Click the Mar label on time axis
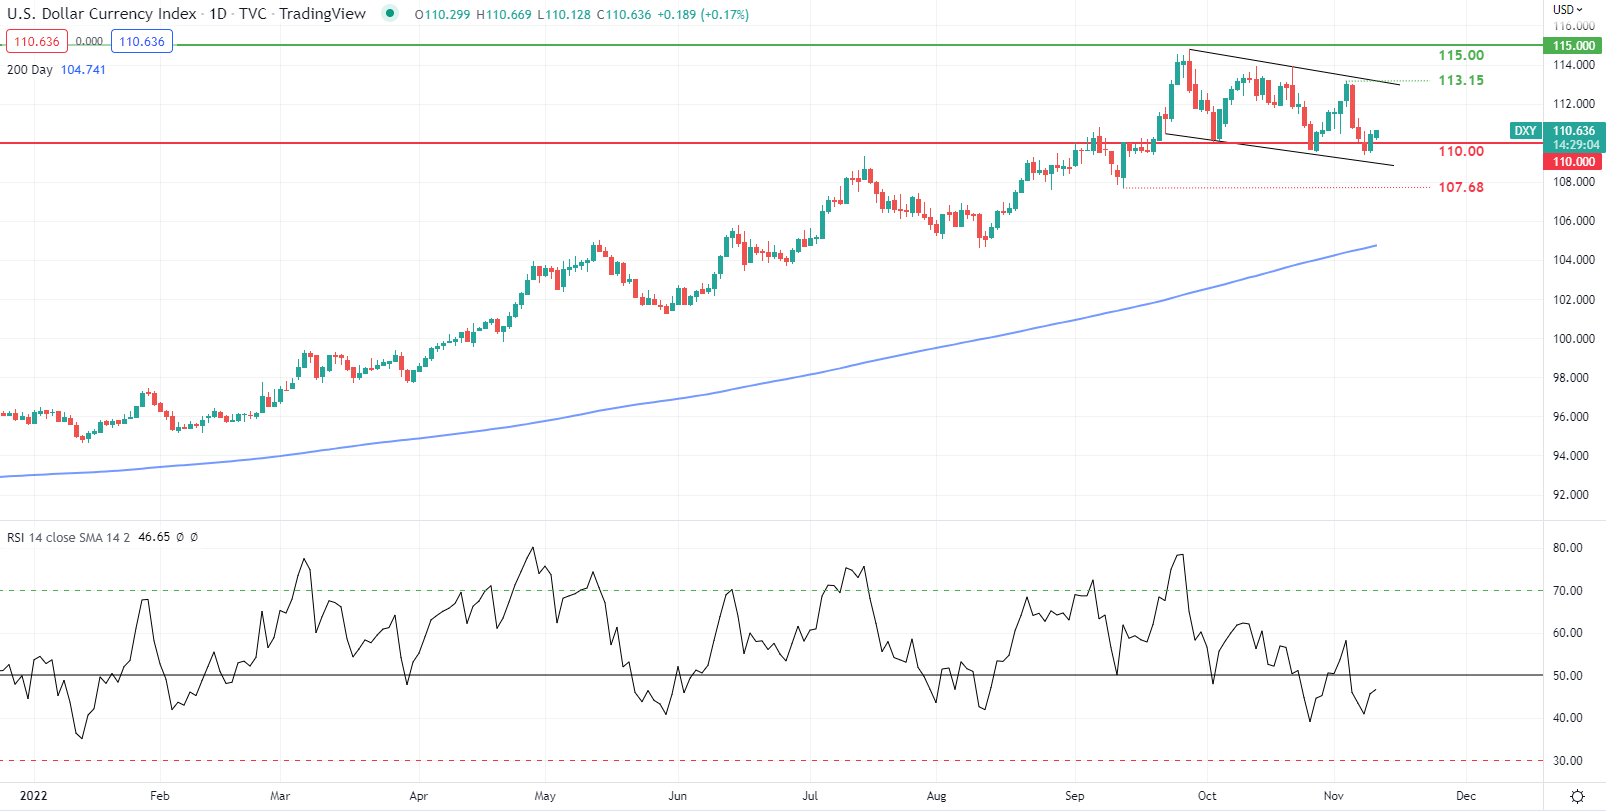Image resolution: width=1606 pixels, height=811 pixels. click(x=280, y=797)
